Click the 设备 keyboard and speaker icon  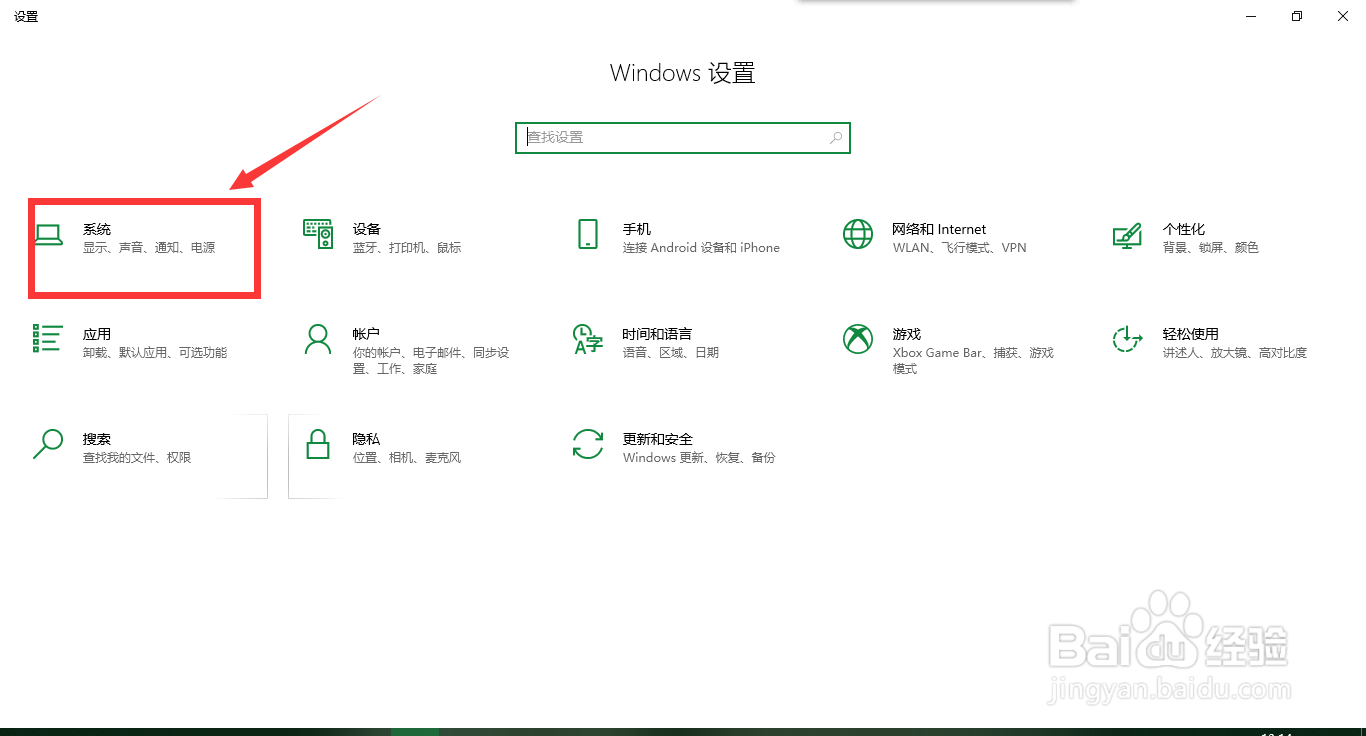[x=318, y=234]
